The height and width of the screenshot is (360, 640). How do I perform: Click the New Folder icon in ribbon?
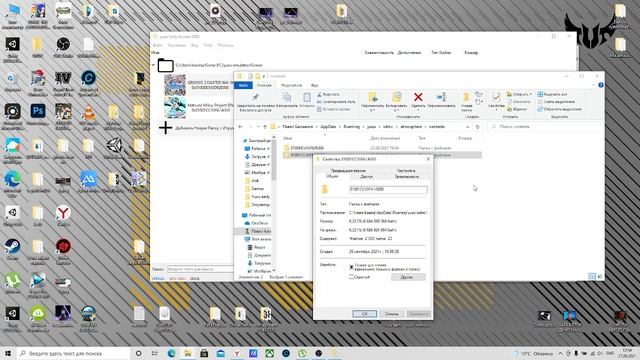coord(467,97)
